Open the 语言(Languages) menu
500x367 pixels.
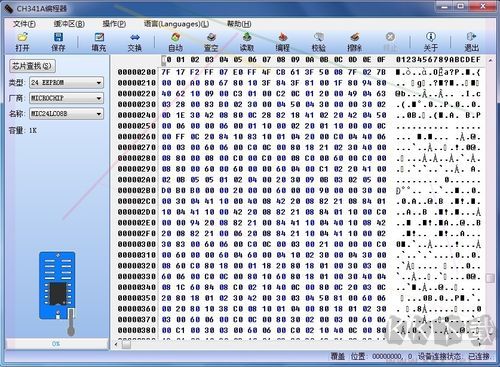click(x=176, y=24)
